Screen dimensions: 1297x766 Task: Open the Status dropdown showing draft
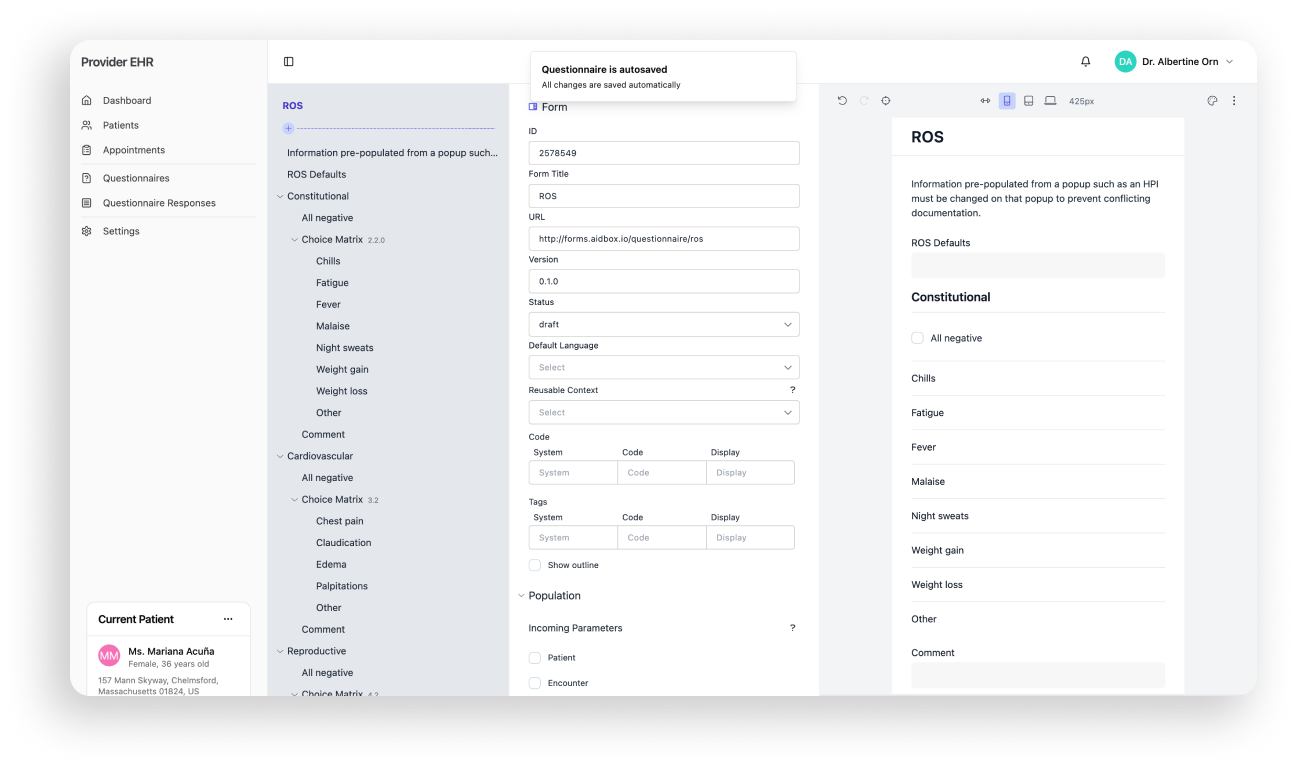(663, 325)
